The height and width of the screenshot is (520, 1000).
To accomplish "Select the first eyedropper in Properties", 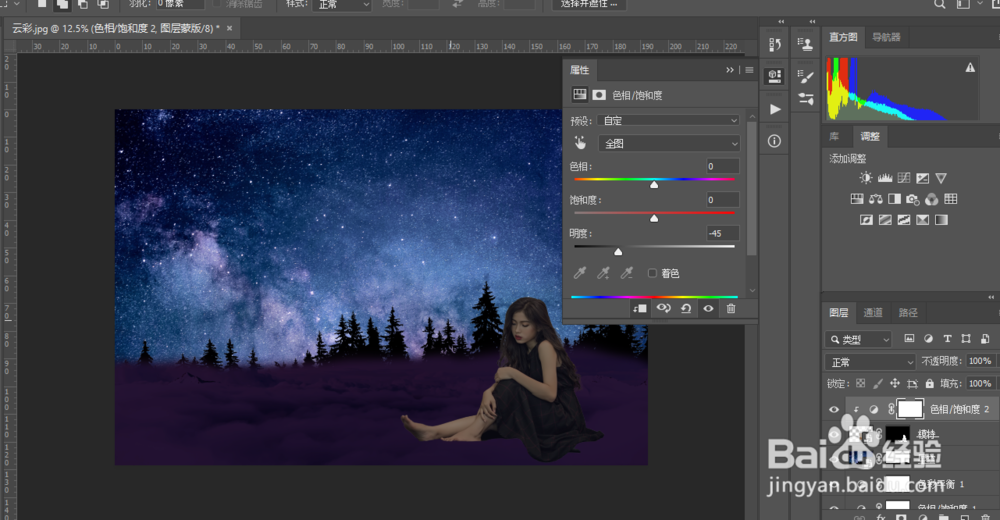I will point(580,273).
